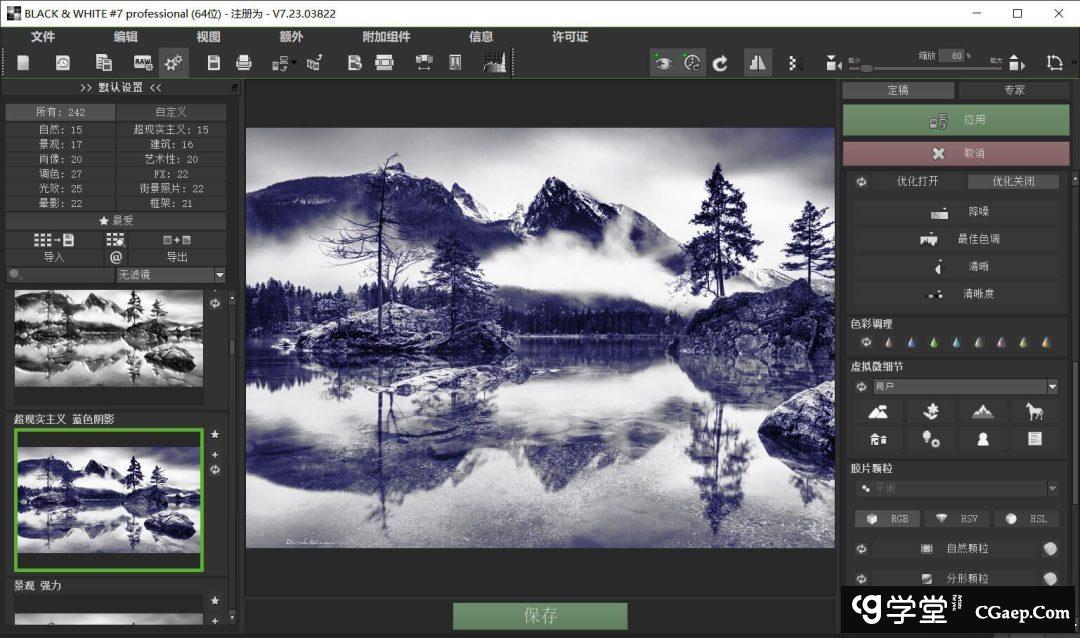Open the 编辑 menu

125,37
